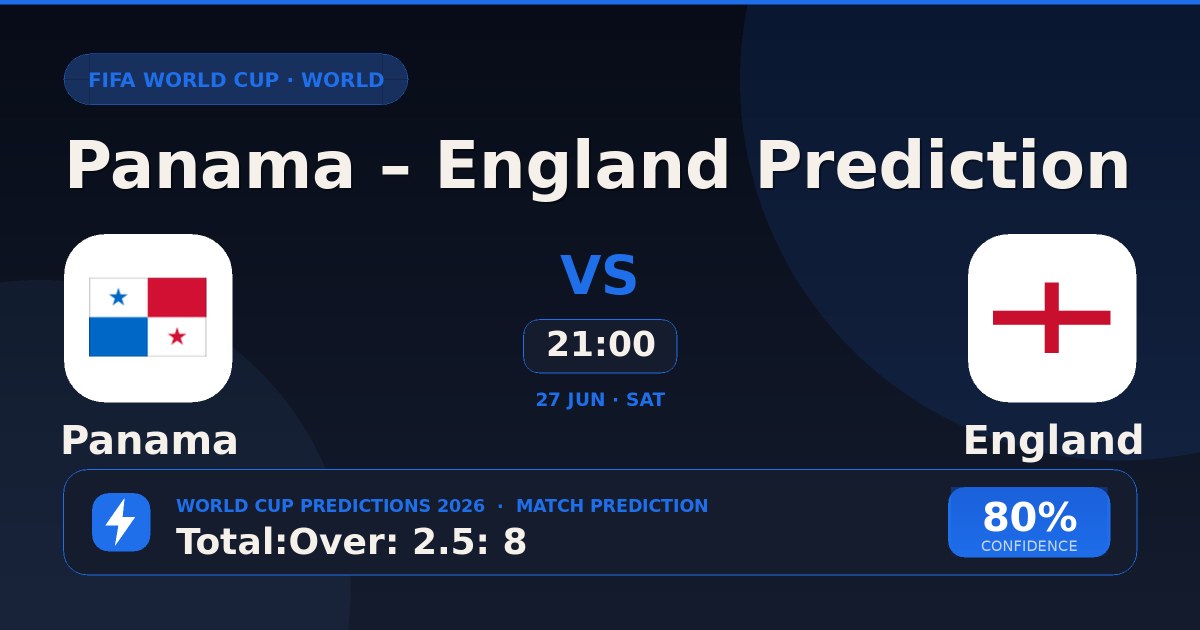Click the red cross on the England flag
This screenshot has height=630, width=1200.
click(x=1052, y=317)
